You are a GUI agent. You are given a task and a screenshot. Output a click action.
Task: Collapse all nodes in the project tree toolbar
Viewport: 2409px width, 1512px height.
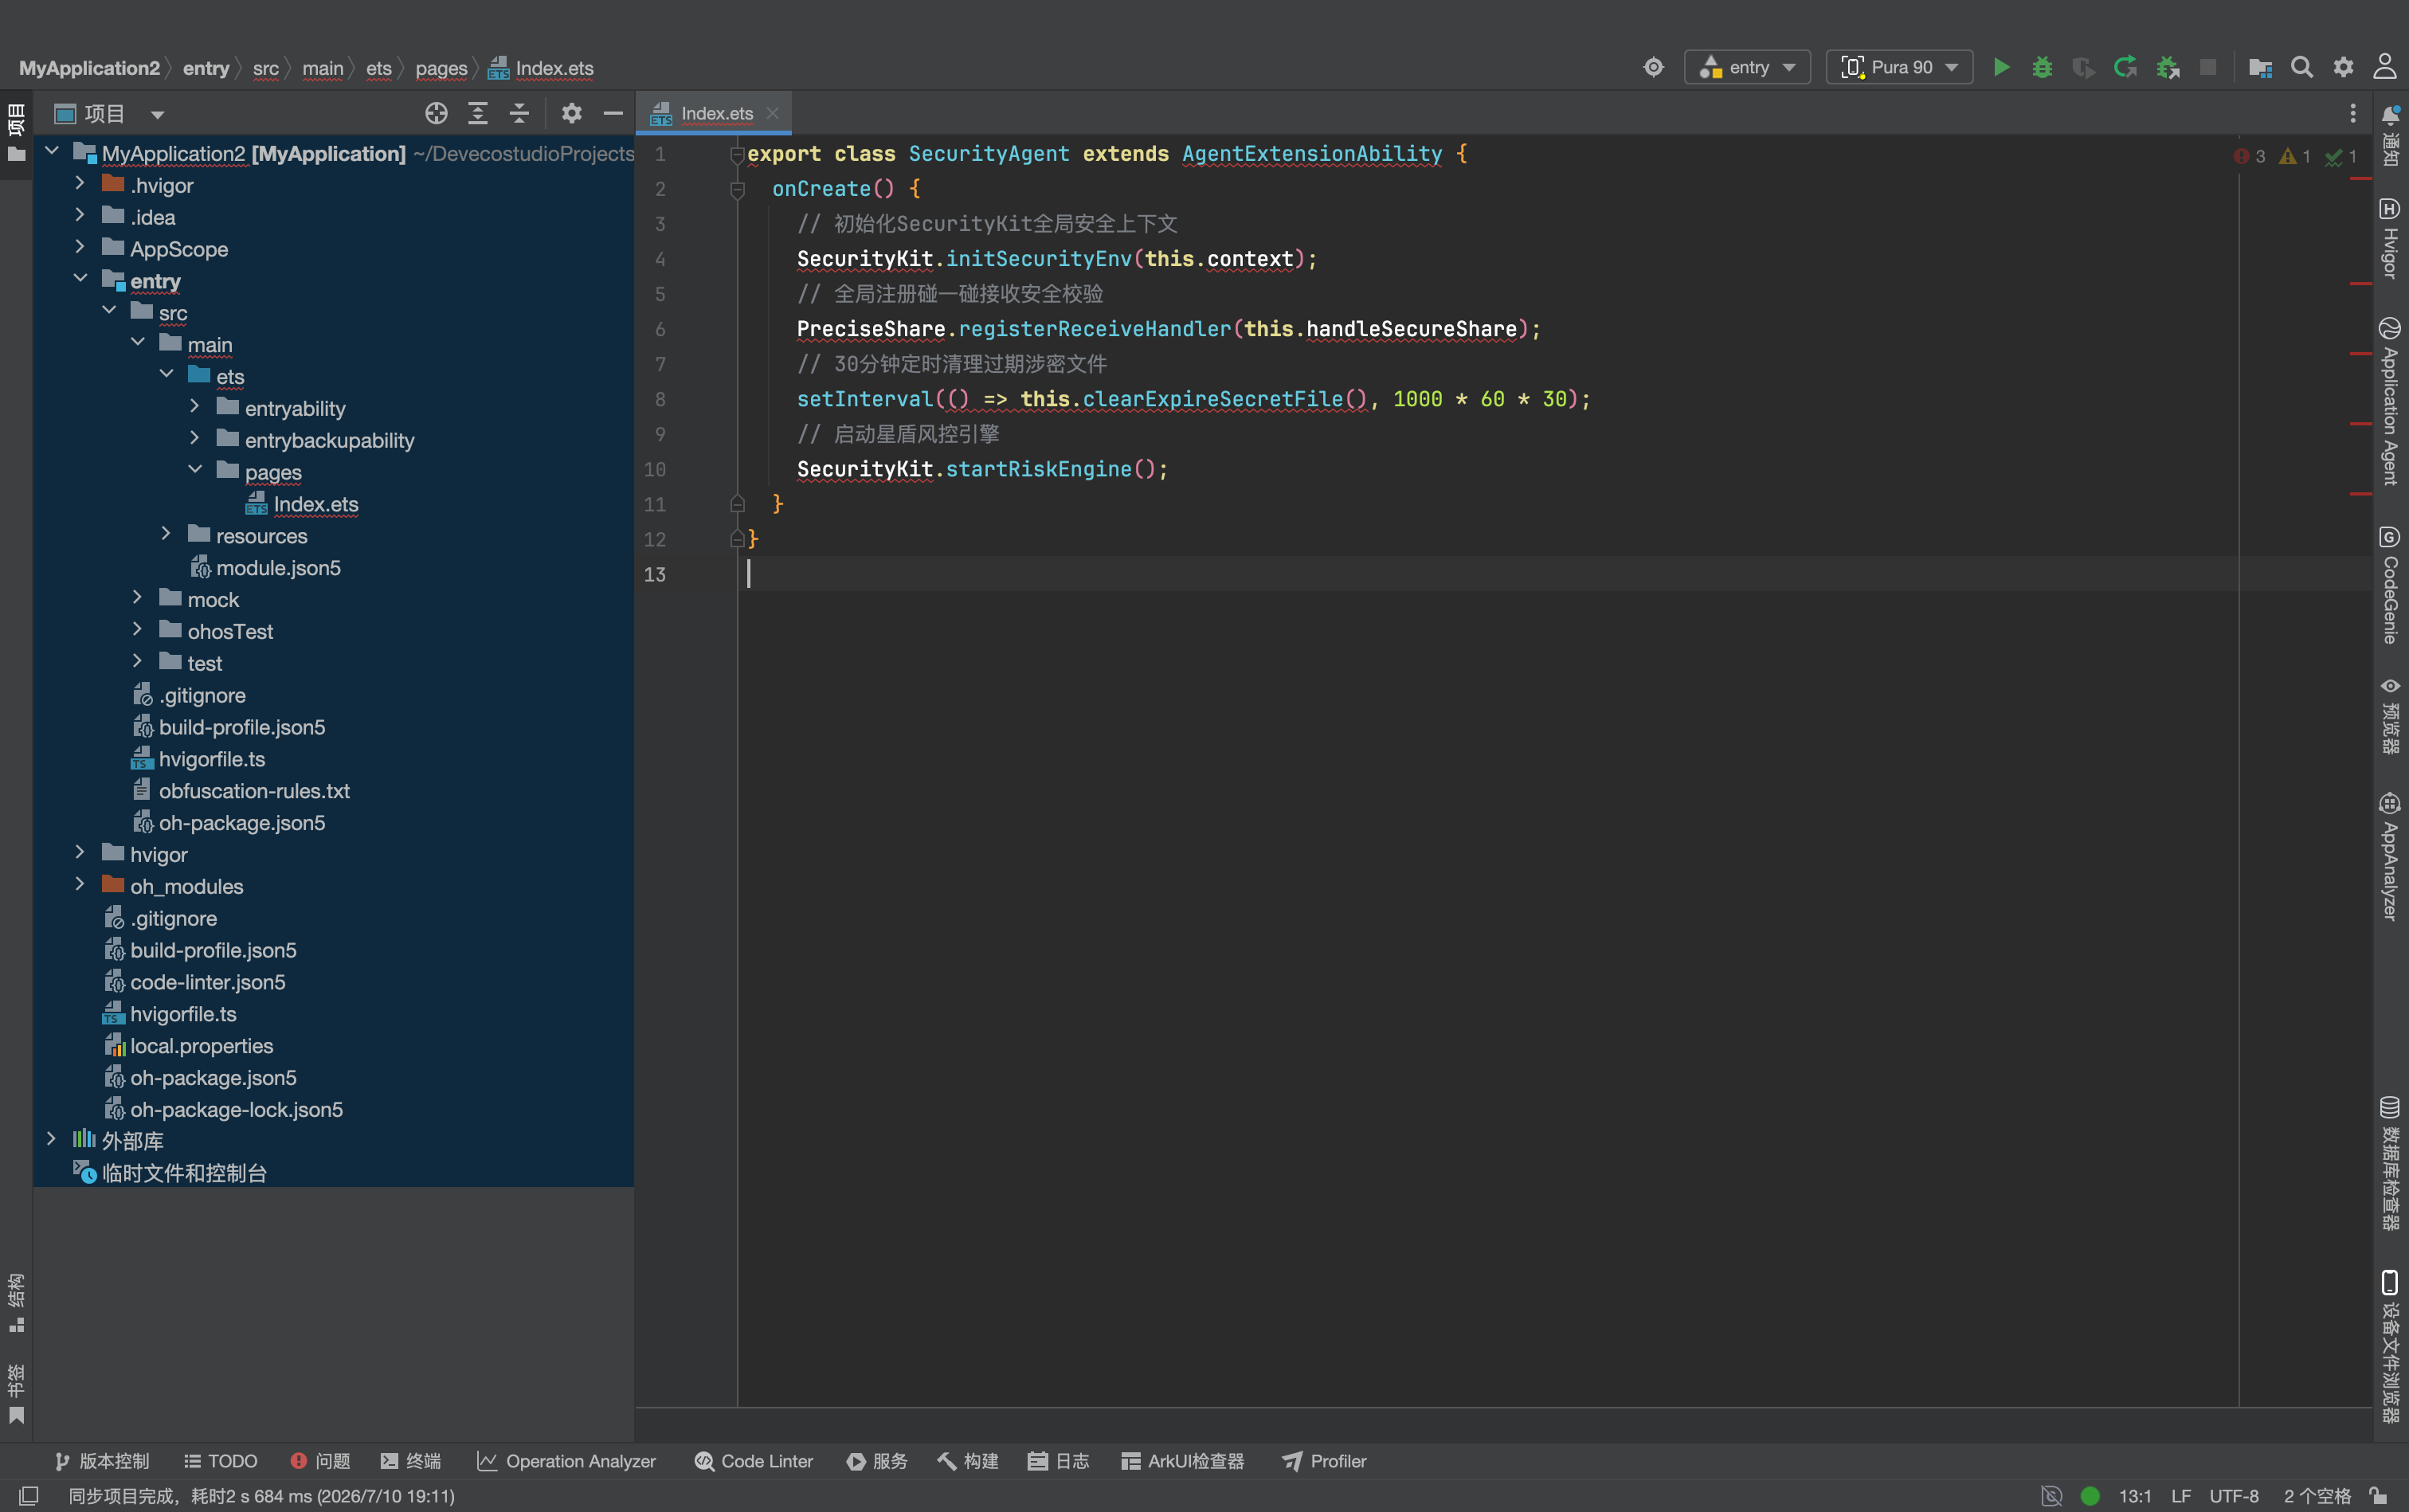click(x=519, y=113)
